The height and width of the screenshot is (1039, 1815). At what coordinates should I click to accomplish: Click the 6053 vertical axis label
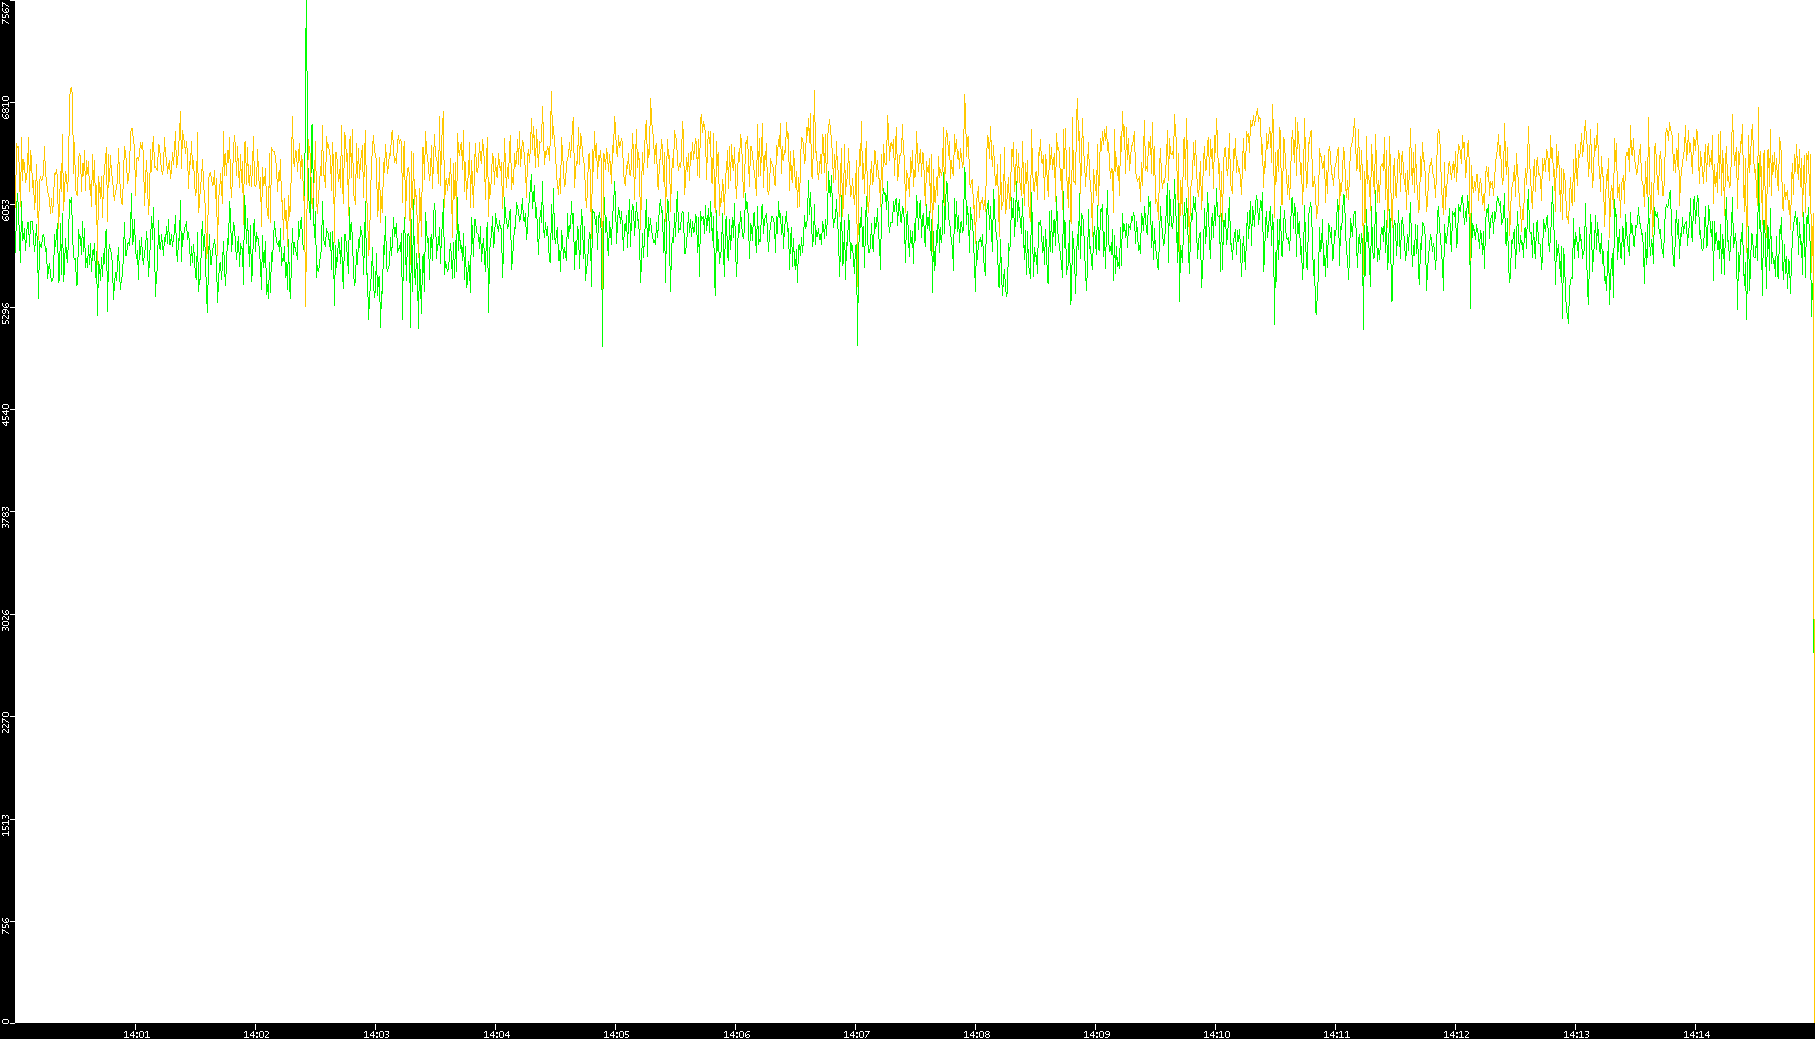7,209
